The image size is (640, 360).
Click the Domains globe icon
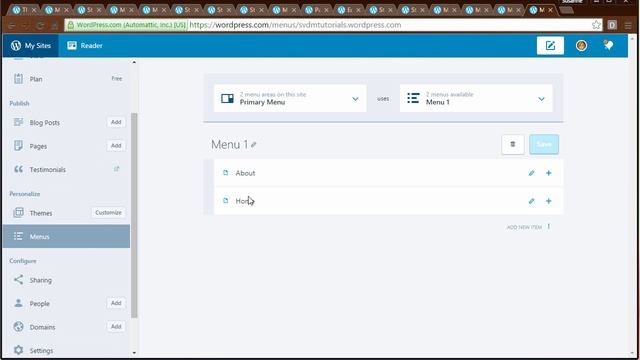[x=18, y=327]
